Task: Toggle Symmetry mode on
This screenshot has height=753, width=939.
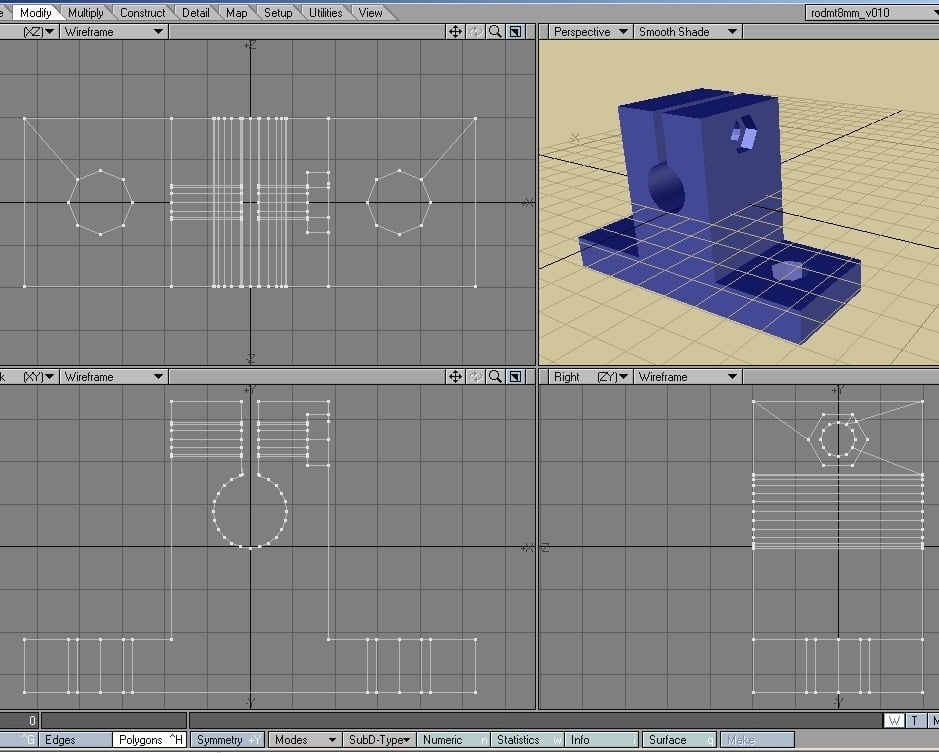Action: (226, 740)
